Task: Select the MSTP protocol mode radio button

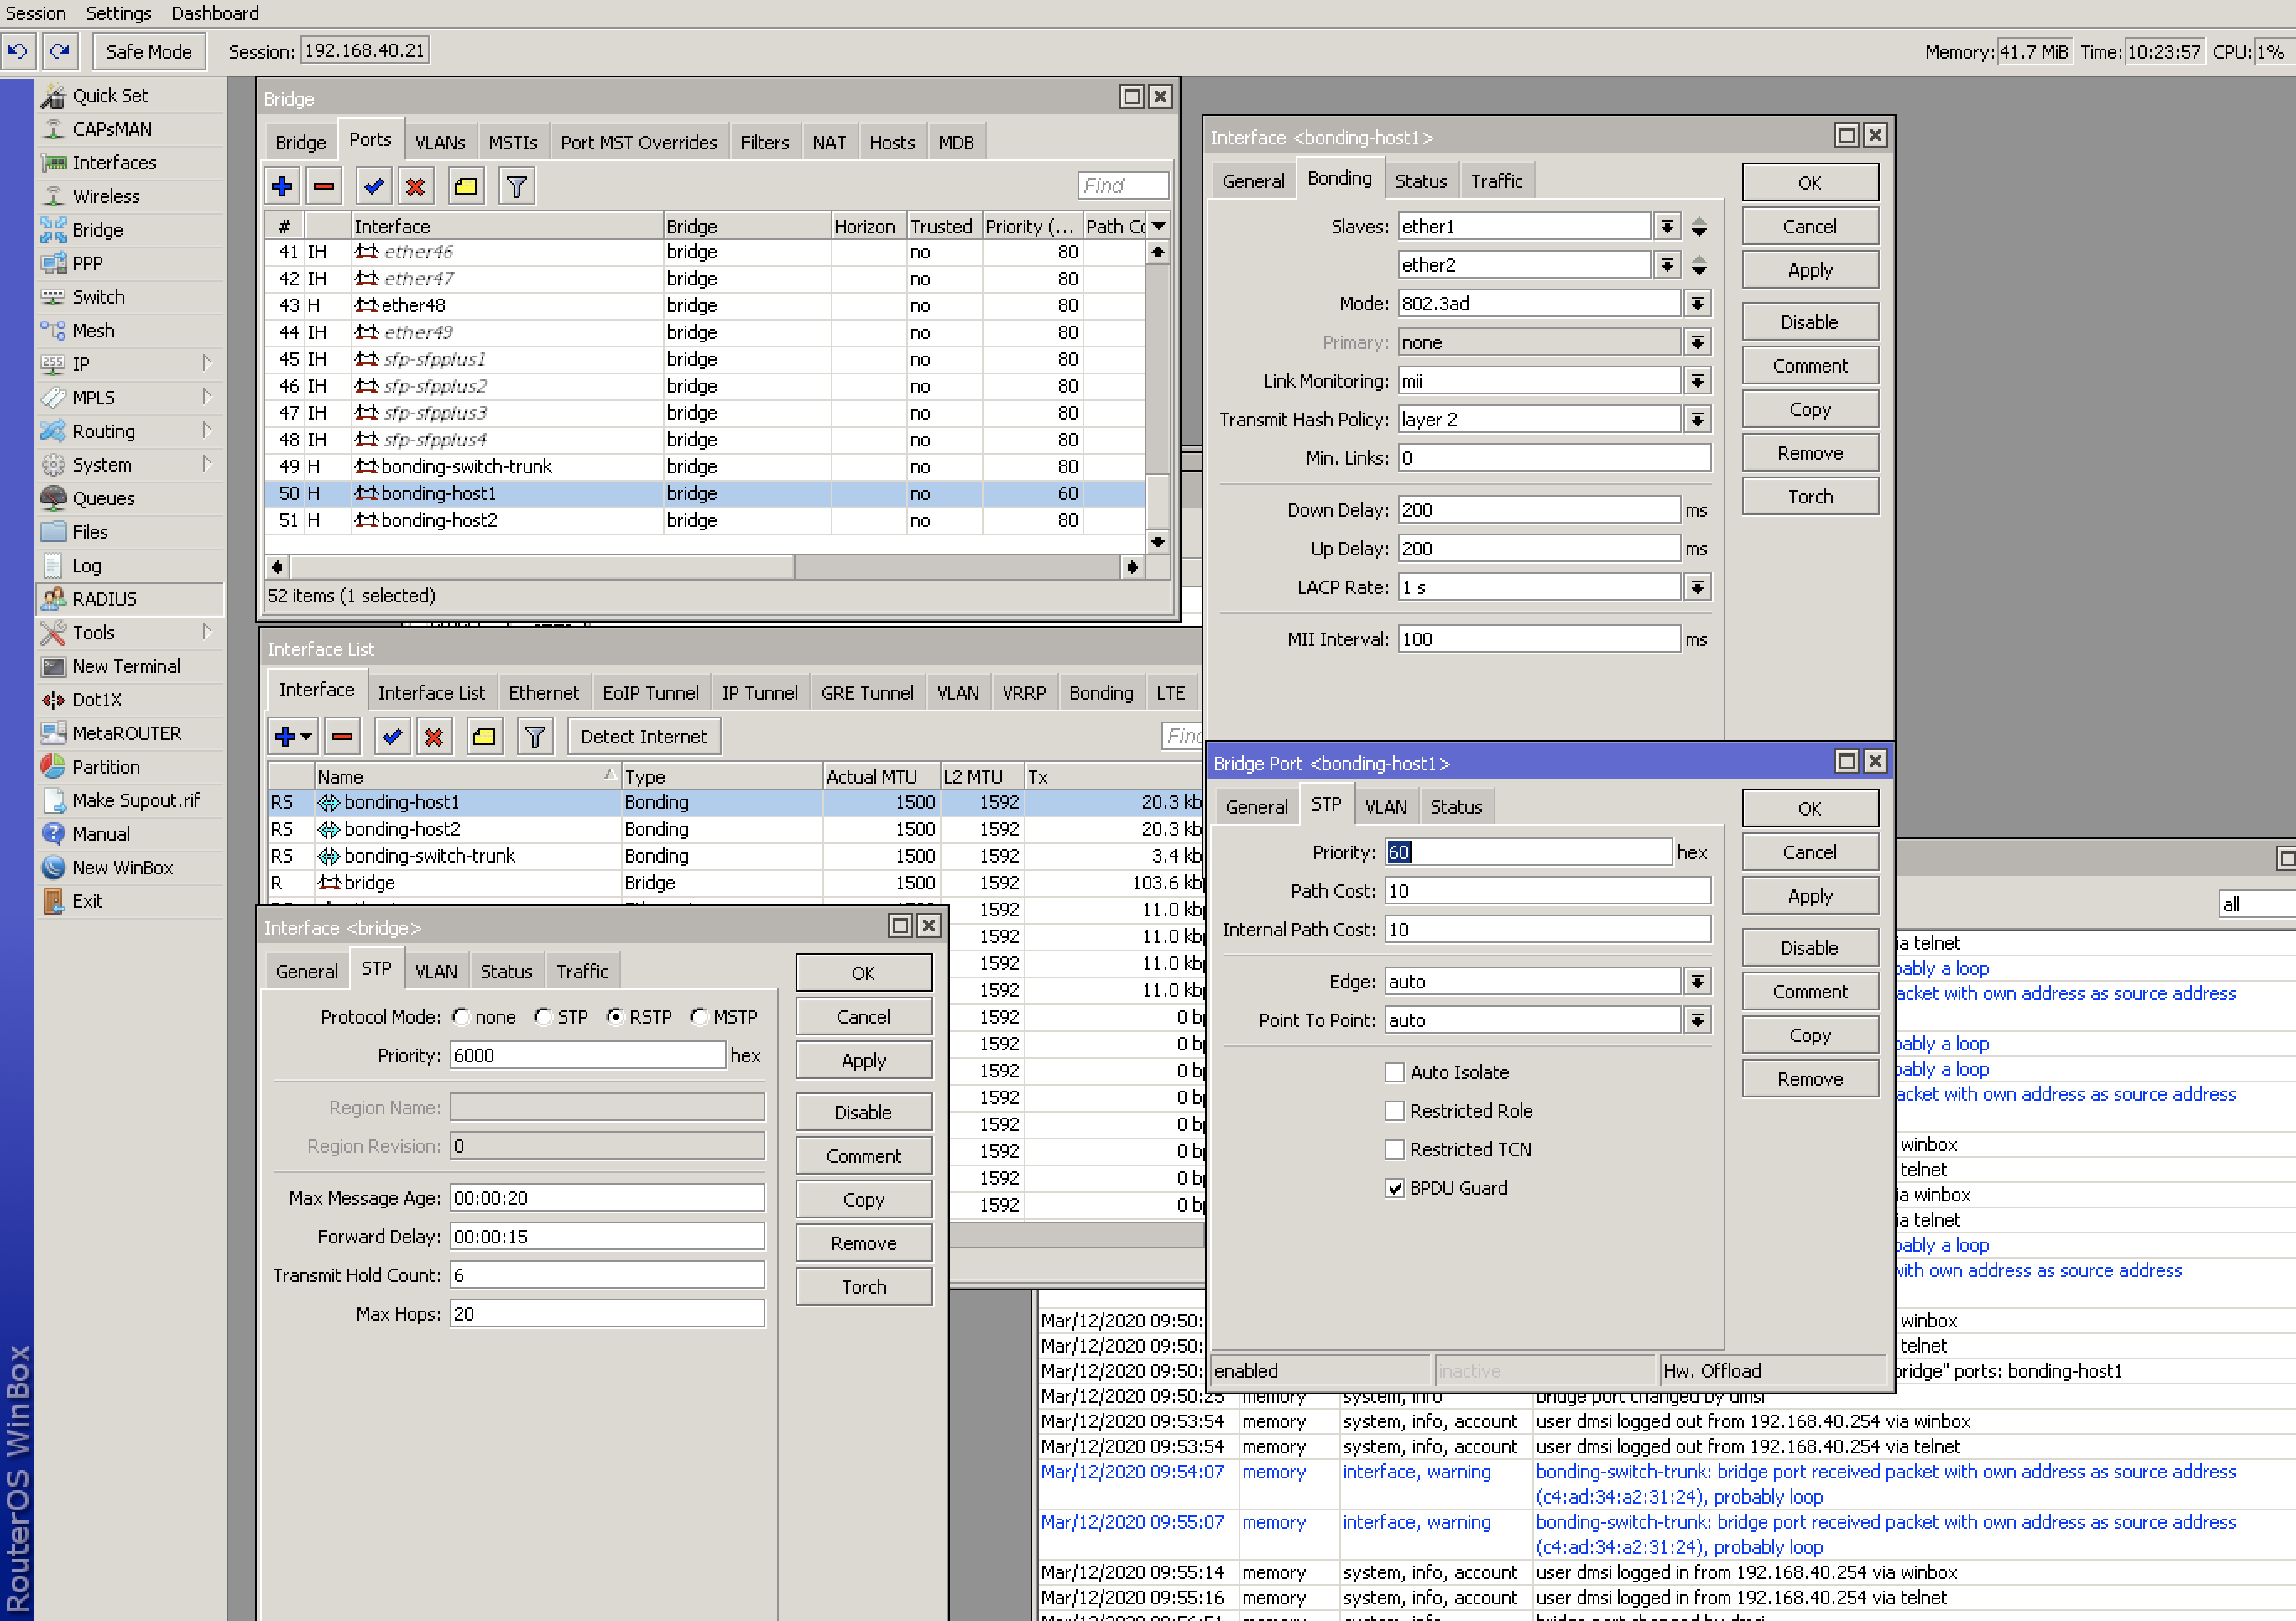Action: pos(699,1016)
